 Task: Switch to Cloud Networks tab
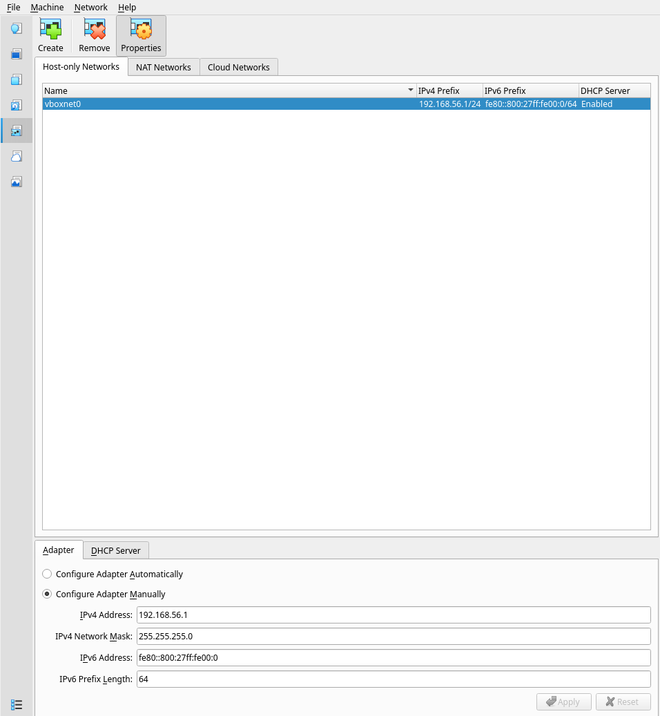pos(238,67)
